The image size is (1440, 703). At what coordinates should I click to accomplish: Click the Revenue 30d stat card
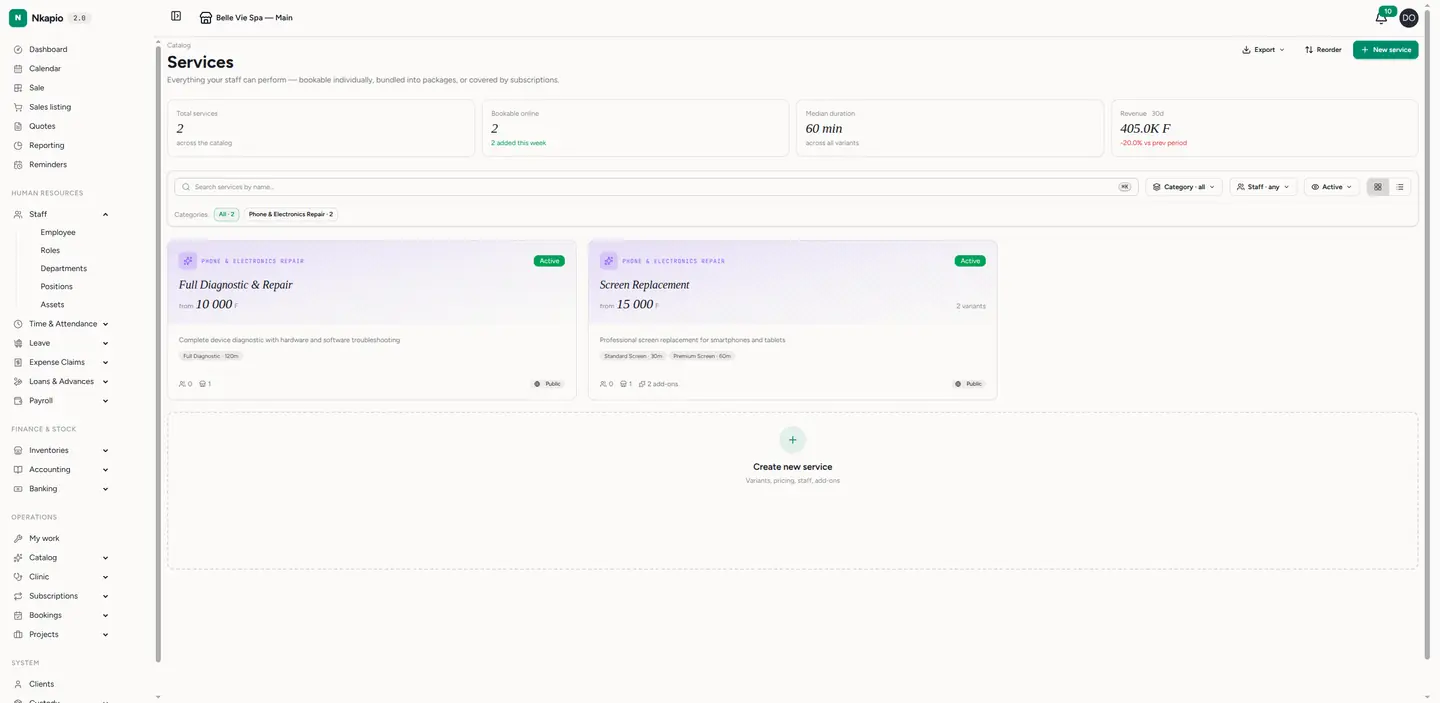(x=1264, y=128)
